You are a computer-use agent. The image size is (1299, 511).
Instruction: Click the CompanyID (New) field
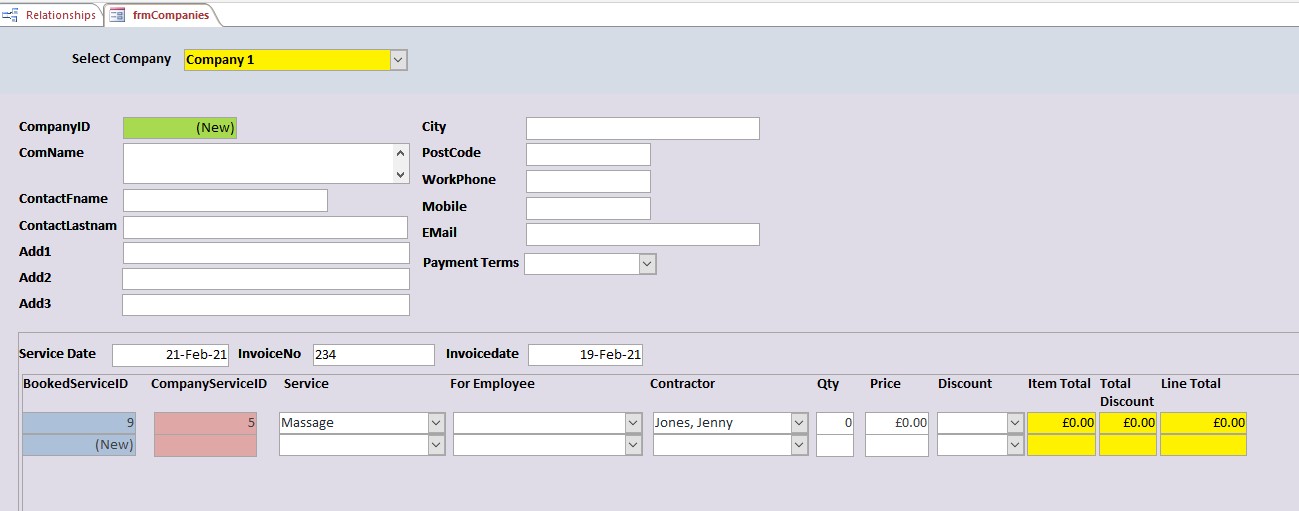(180, 128)
